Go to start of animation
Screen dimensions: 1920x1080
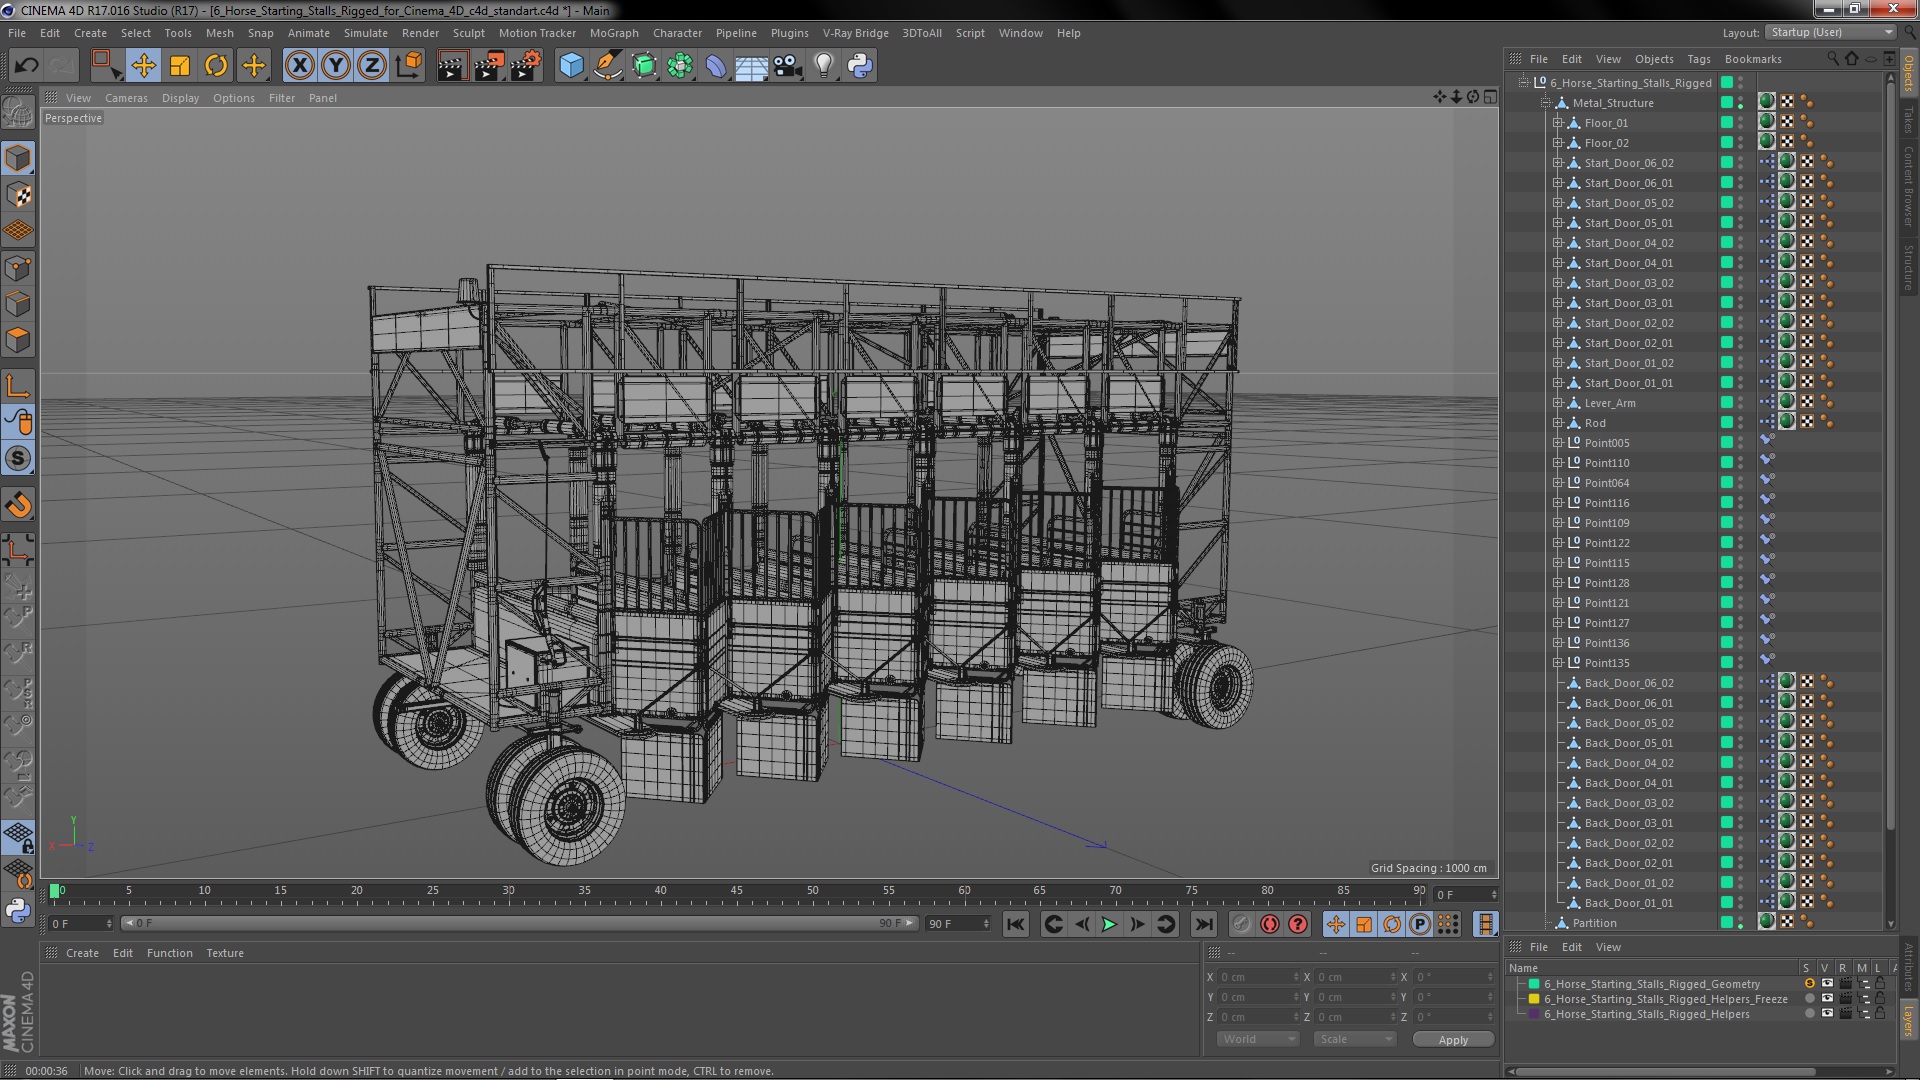click(x=1015, y=924)
